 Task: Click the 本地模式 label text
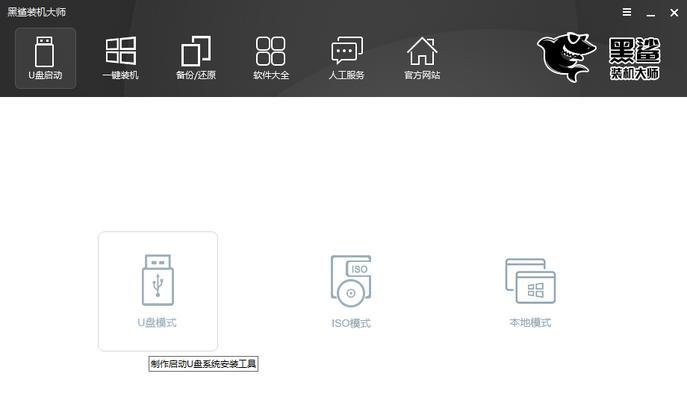pyautogui.click(x=530, y=323)
